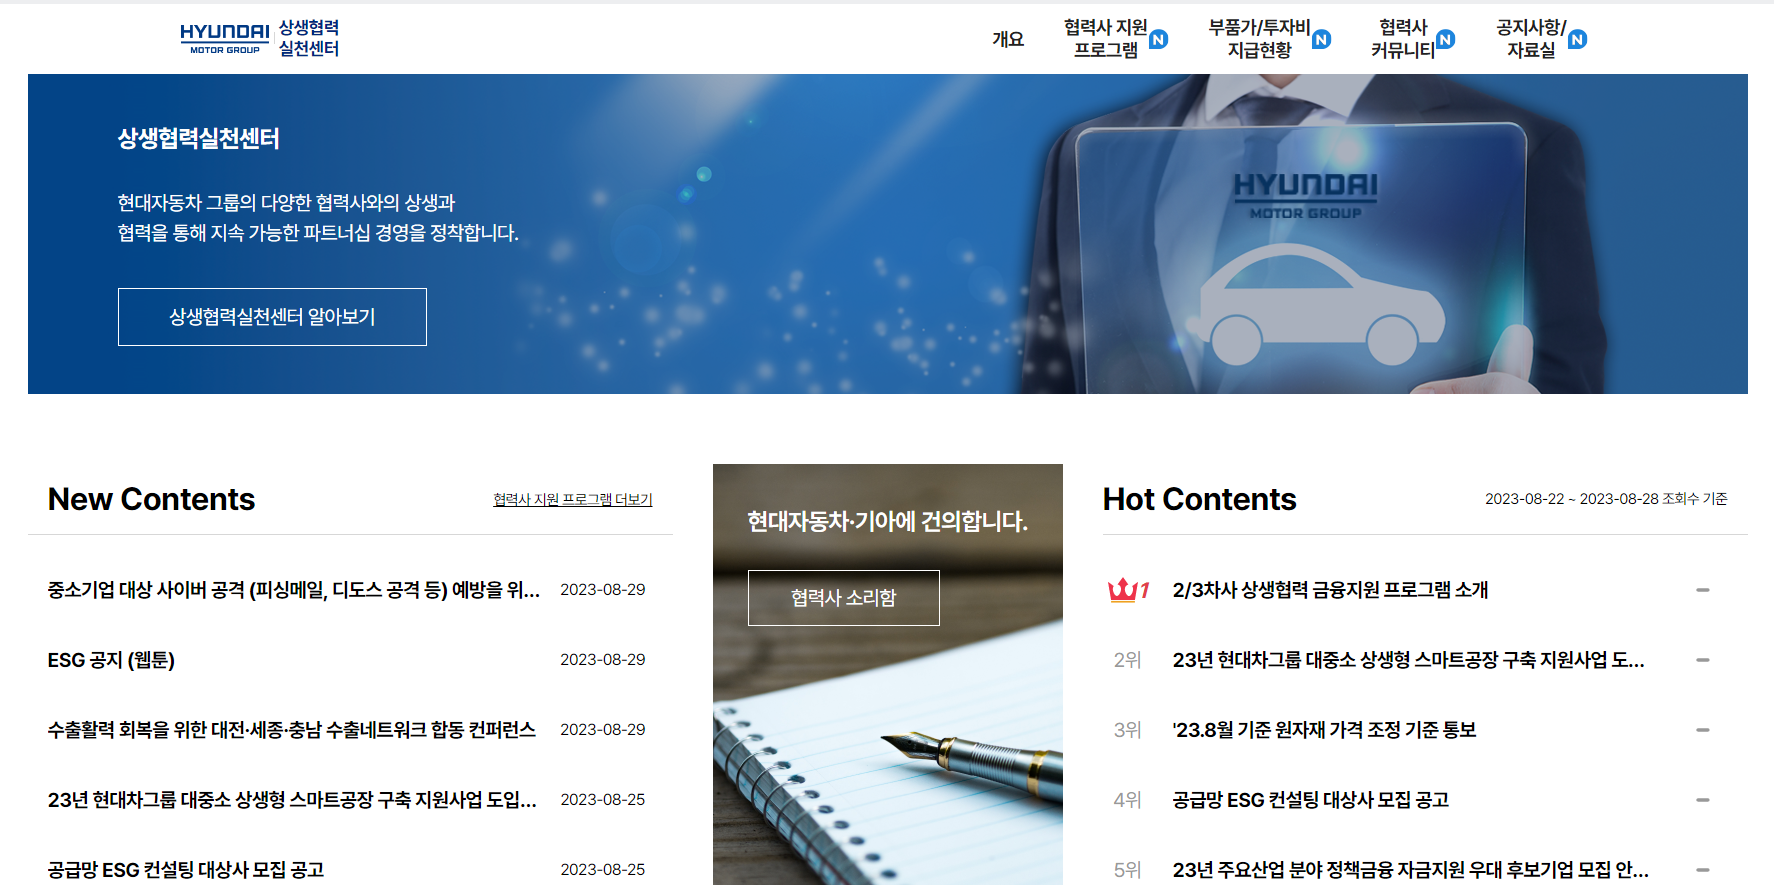Screen dimensions: 1774x896
Task: Open Hot Contents 2위 스마트공장 구축 post
Action: pos(1408,660)
